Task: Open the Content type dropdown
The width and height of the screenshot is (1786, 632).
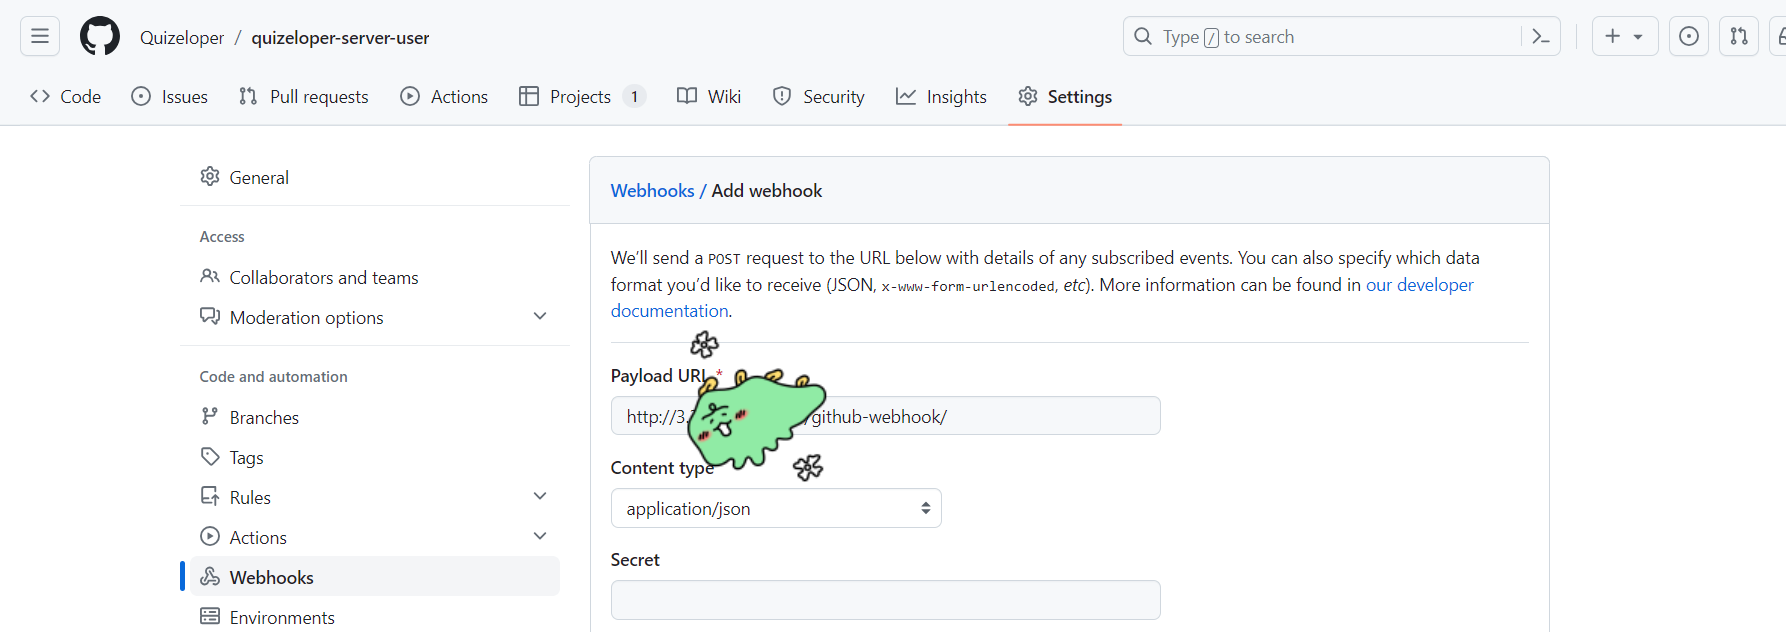Action: (x=776, y=508)
